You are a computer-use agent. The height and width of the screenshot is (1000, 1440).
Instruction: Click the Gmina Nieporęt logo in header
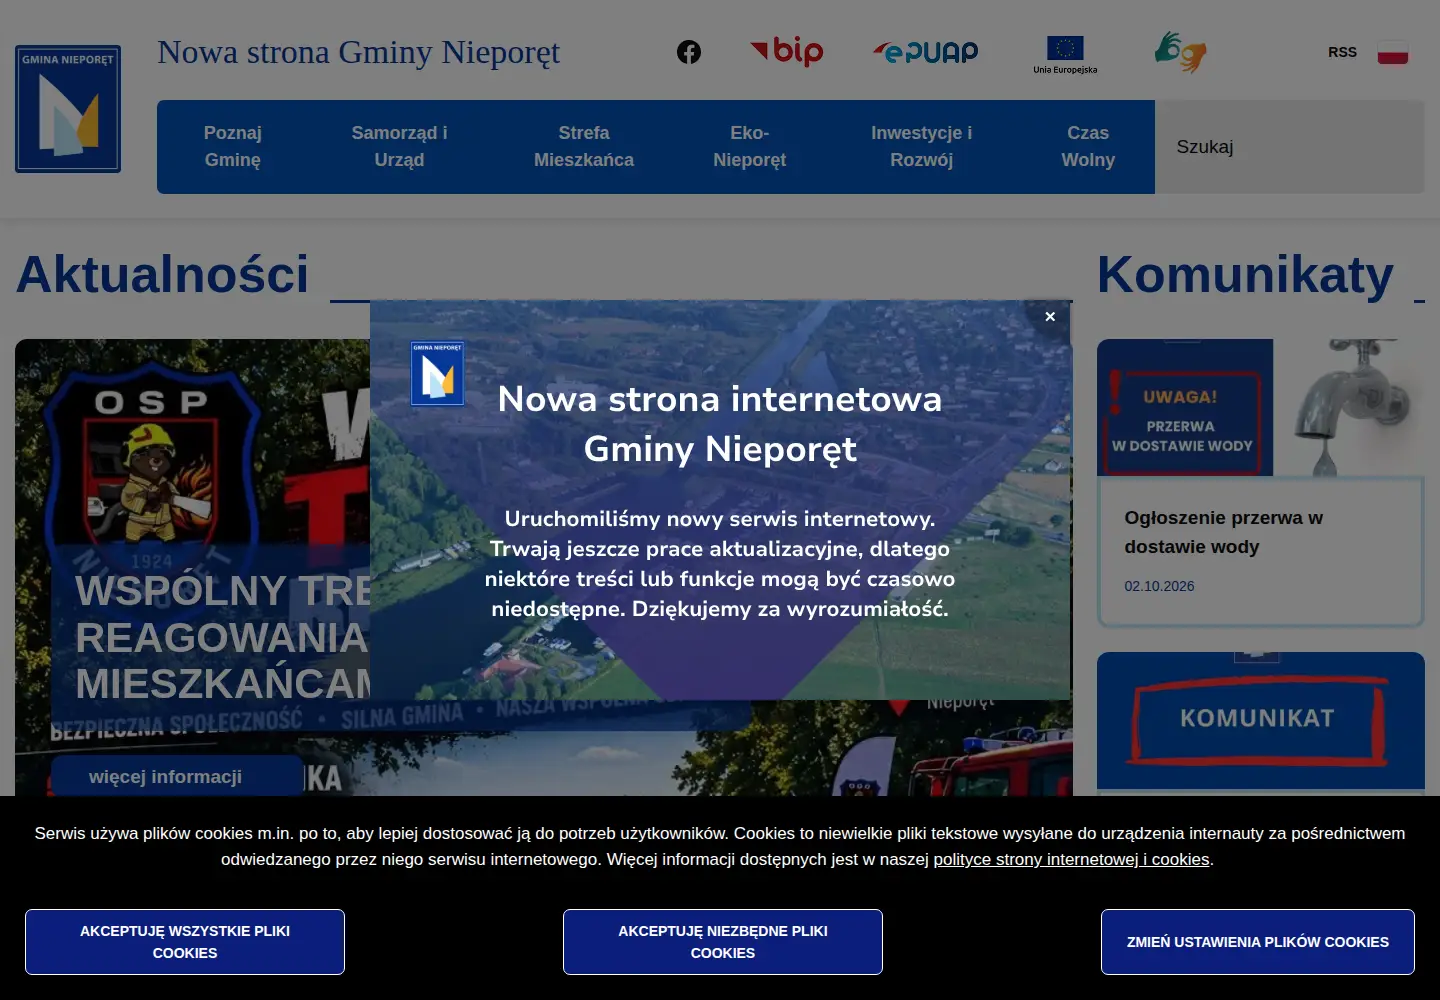point(68,109)
